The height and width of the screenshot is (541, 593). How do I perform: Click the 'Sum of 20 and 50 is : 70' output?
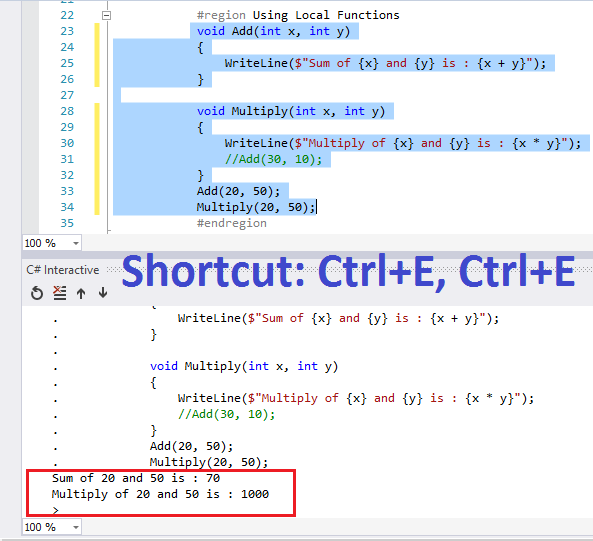tap(136, 478)
